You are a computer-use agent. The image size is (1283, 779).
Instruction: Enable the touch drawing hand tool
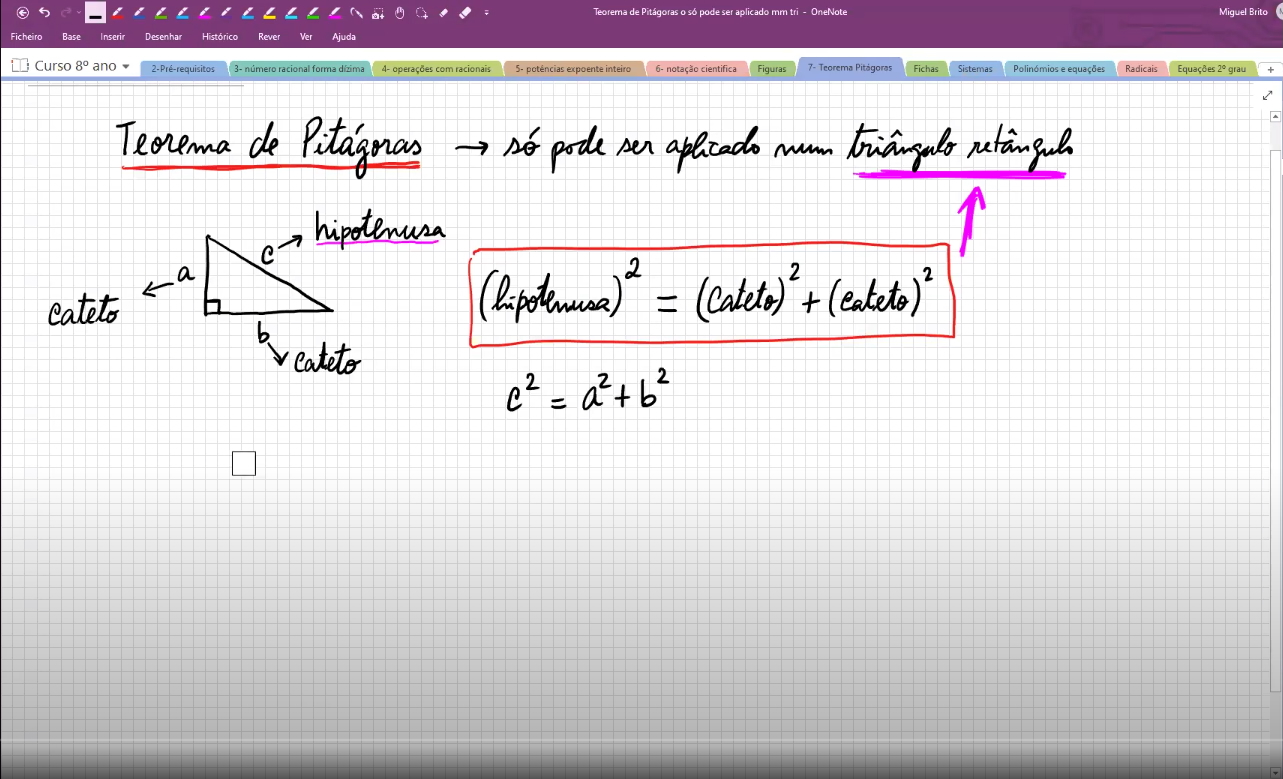point(400,13)
